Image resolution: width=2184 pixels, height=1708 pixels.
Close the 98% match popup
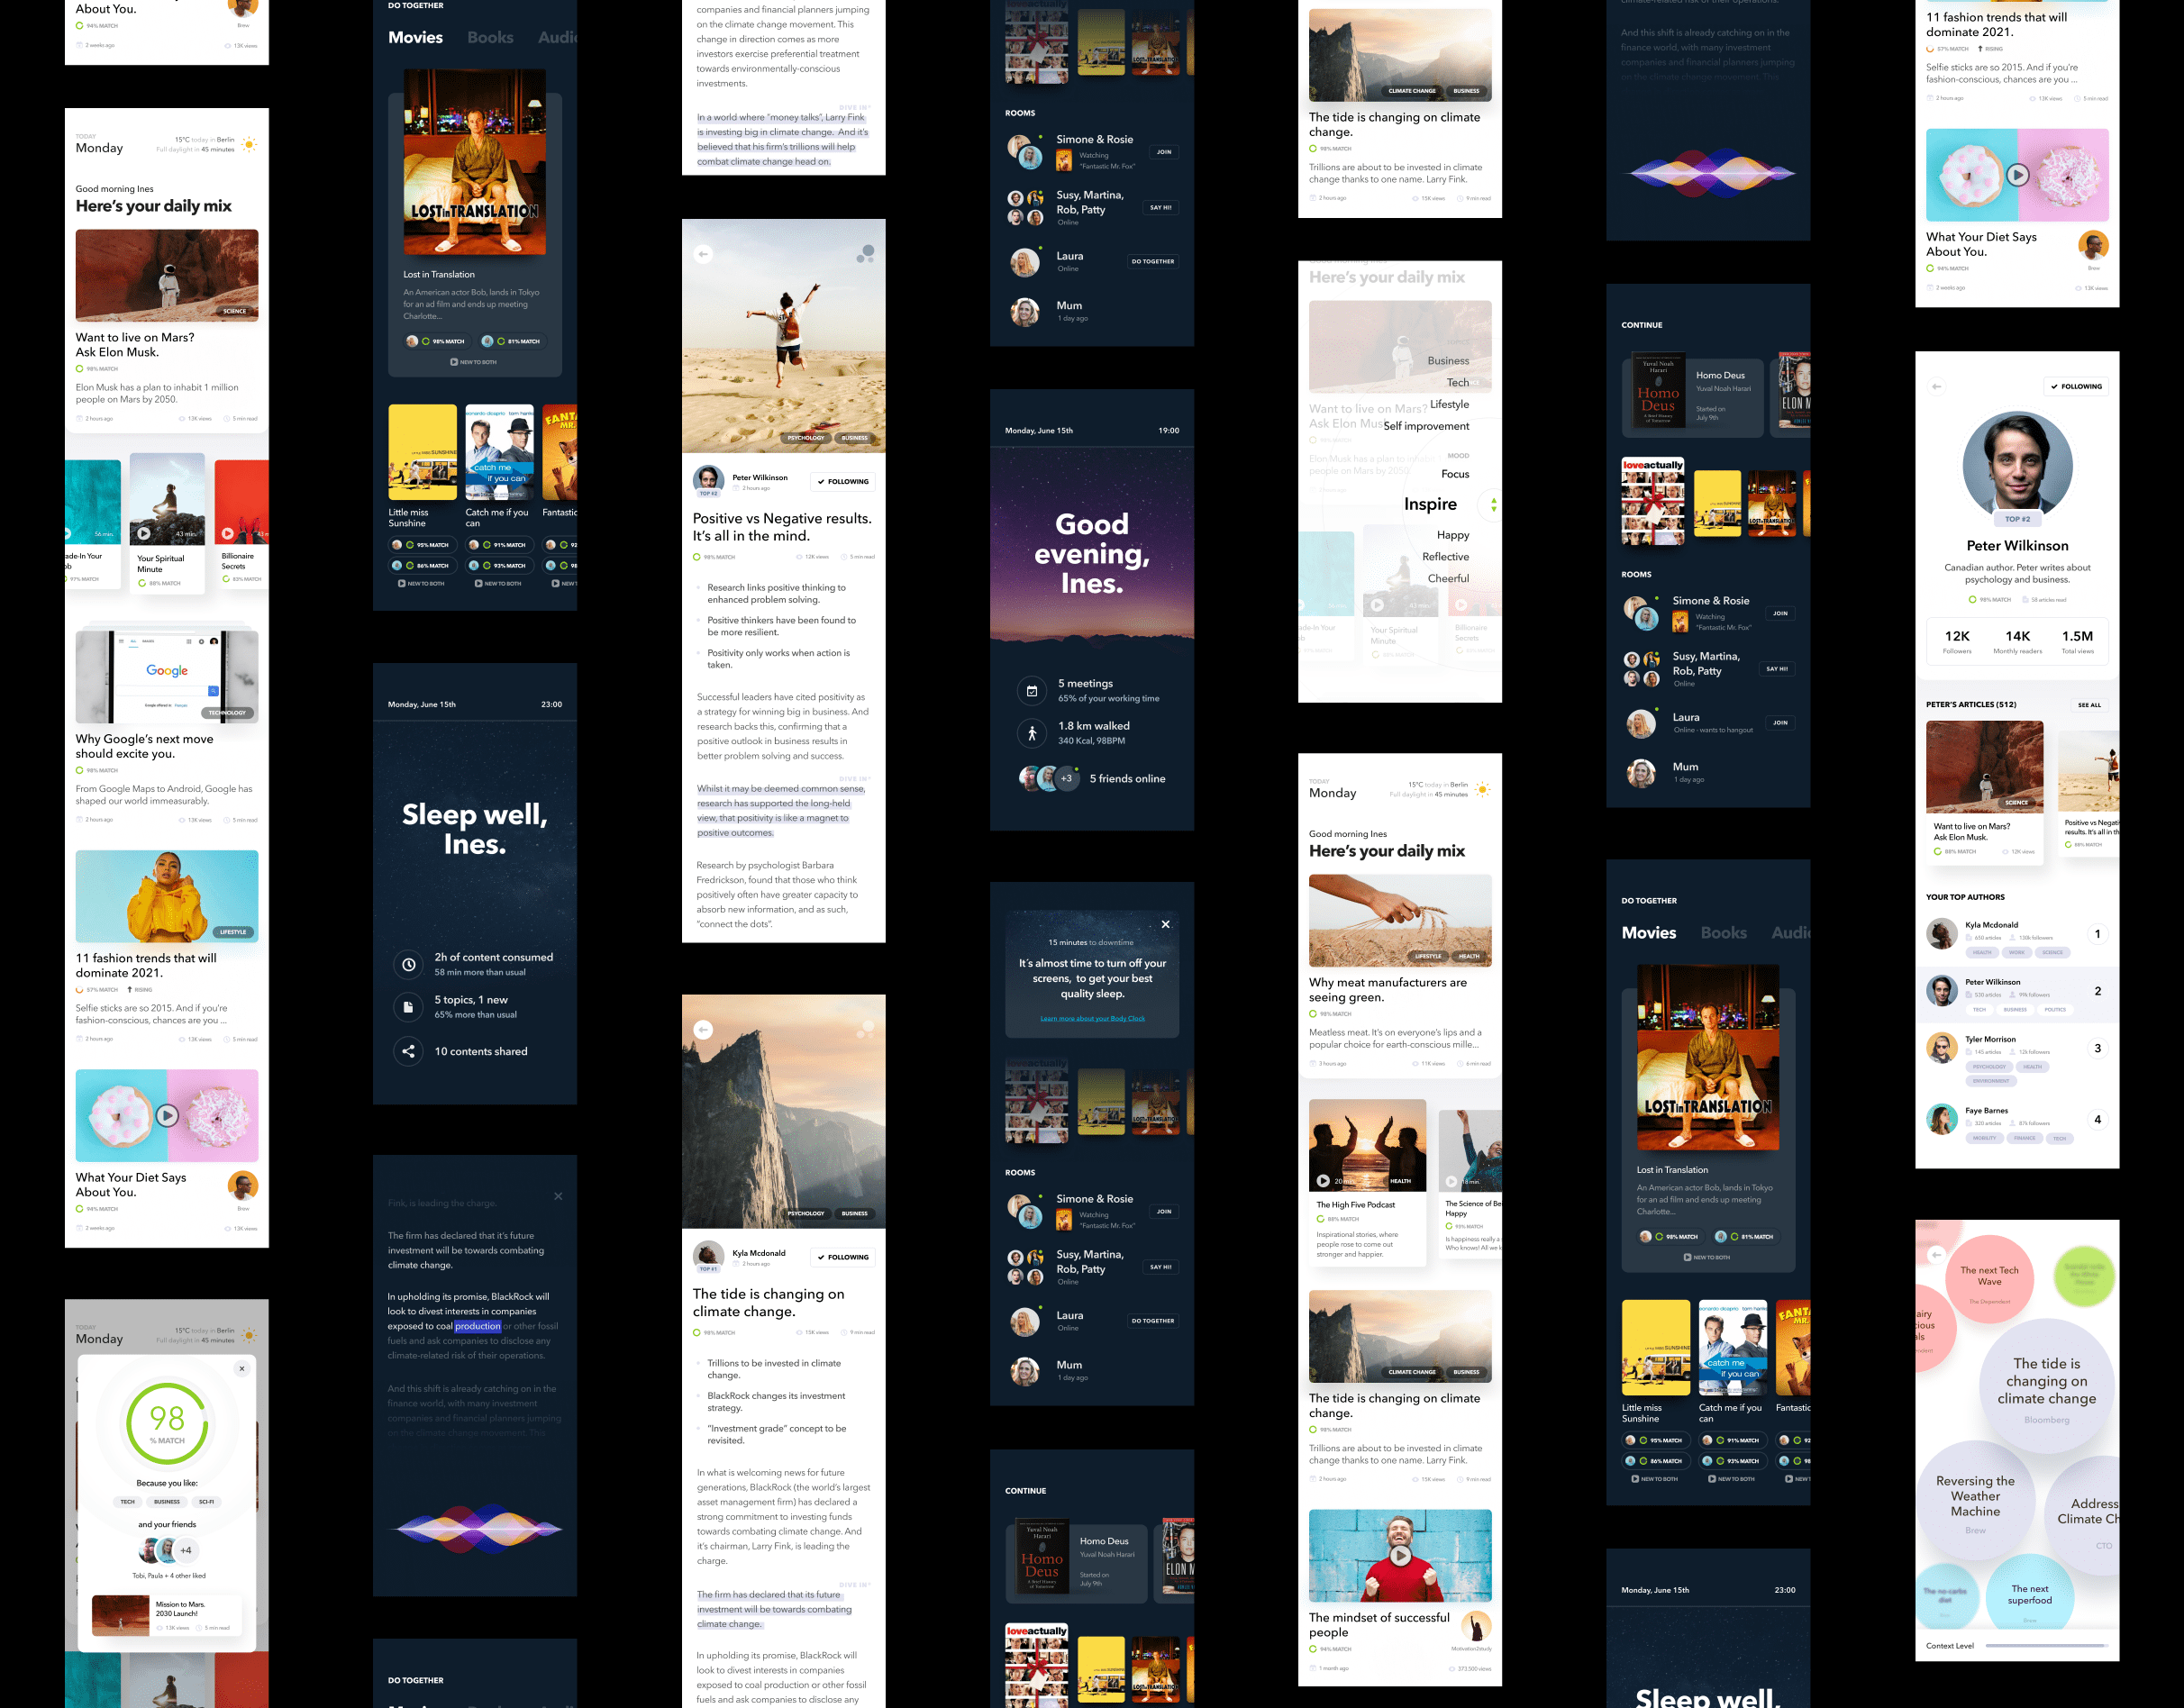(x=241, y=1369)
